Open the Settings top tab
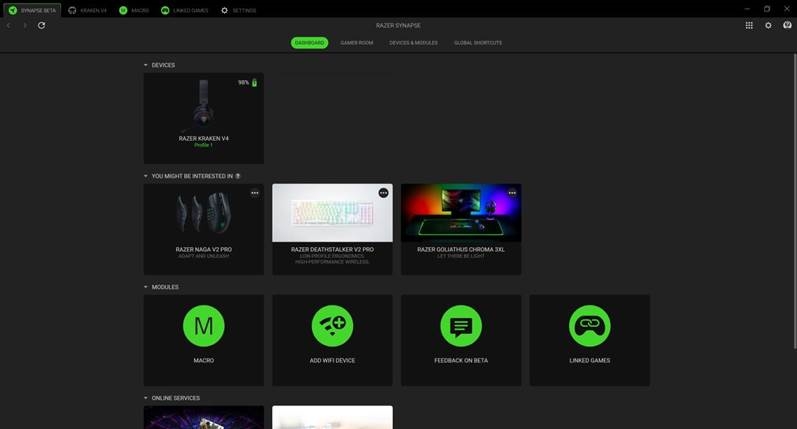 pyautogui.click(x=238, y=10)
